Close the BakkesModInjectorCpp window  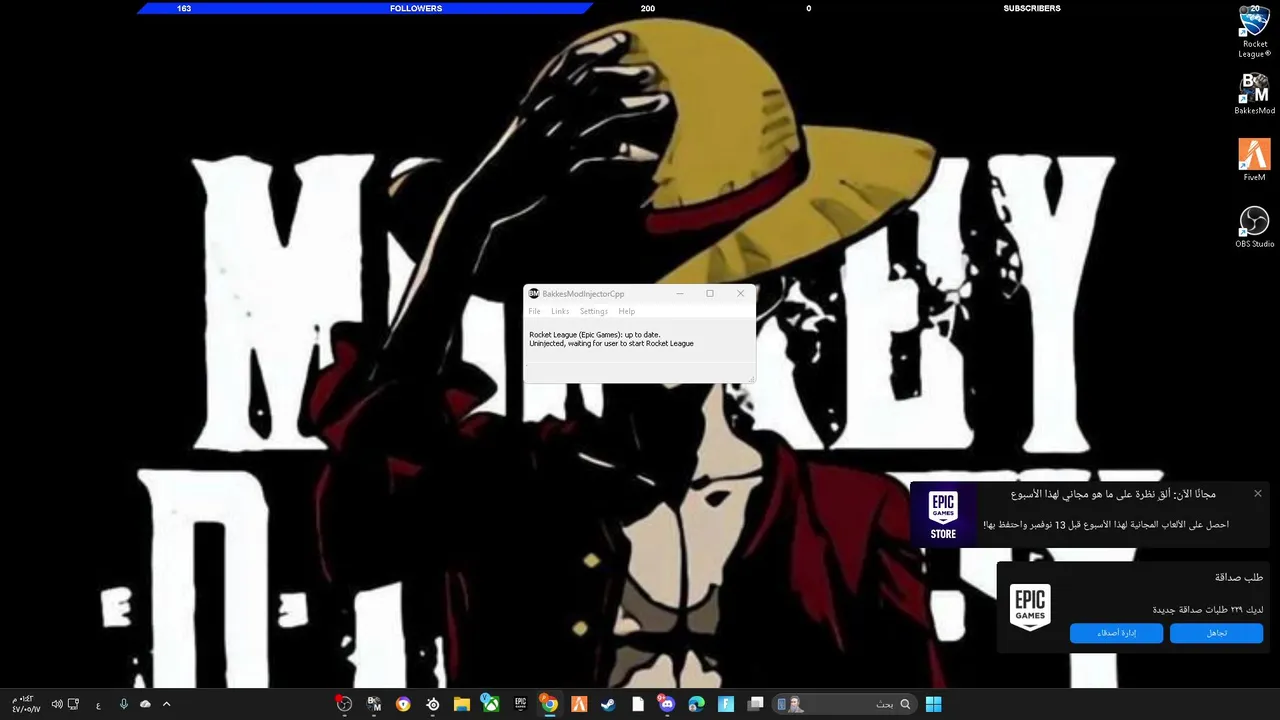740,293
